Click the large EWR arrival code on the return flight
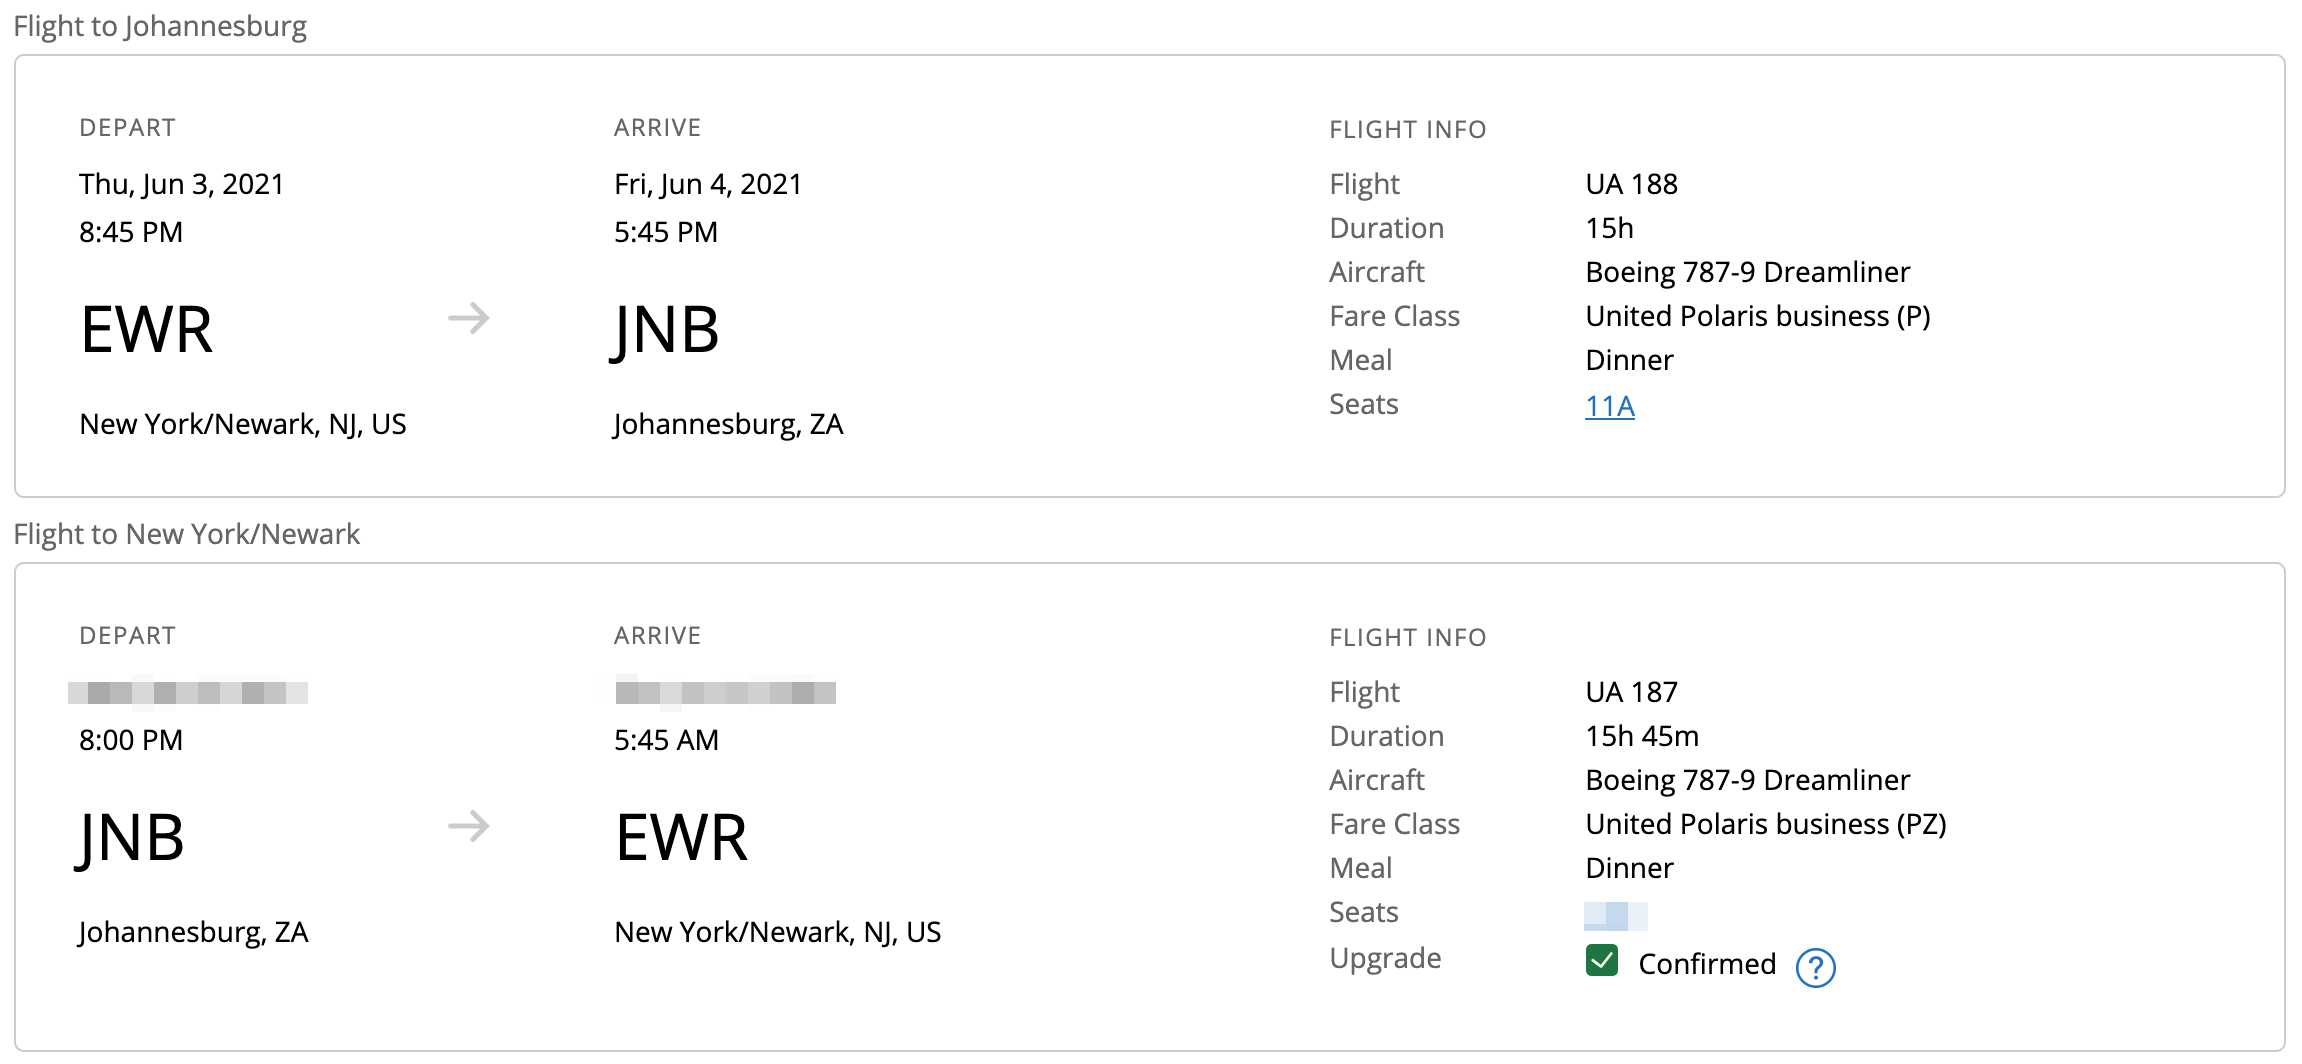The image size is (2302, 1064). (x=681, y=838)
